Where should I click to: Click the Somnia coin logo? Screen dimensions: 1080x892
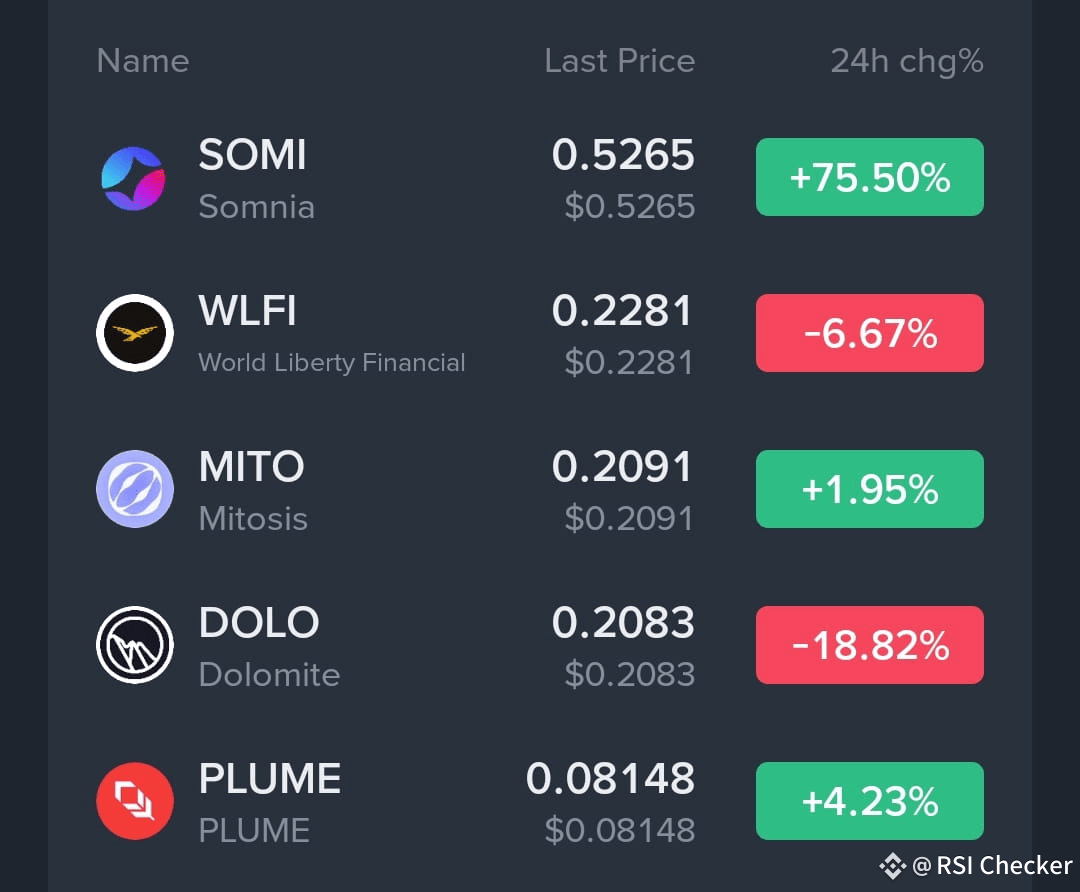click(x=135, y=178)
